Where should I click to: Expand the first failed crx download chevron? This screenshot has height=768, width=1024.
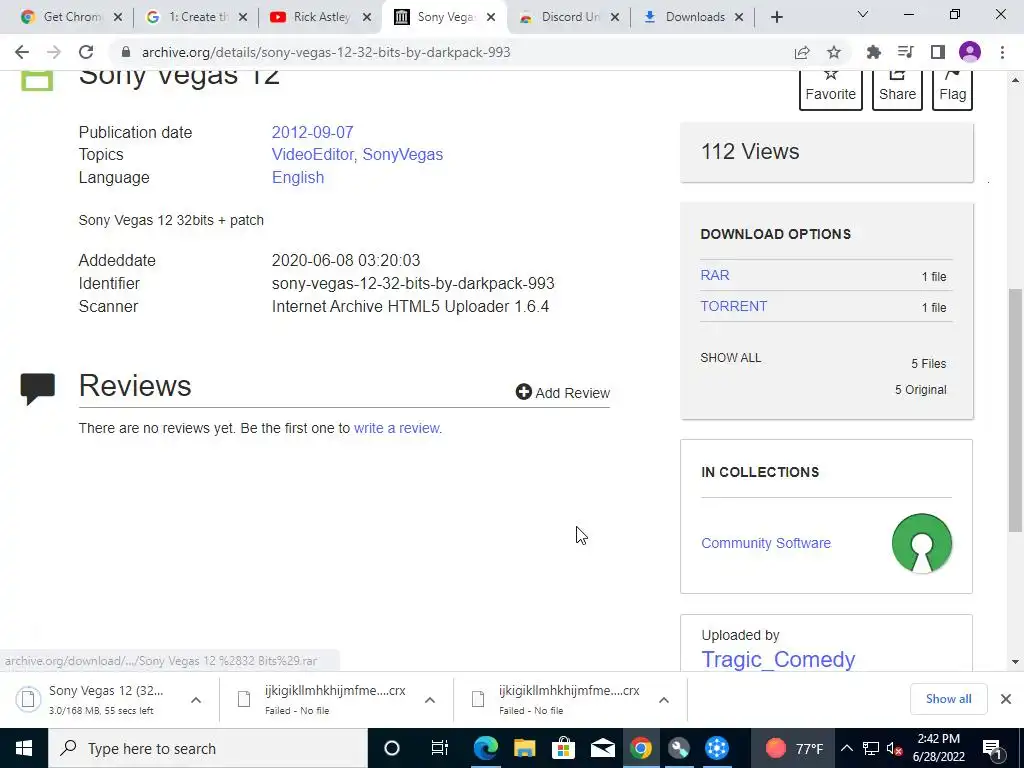click(x=430, y=699)
